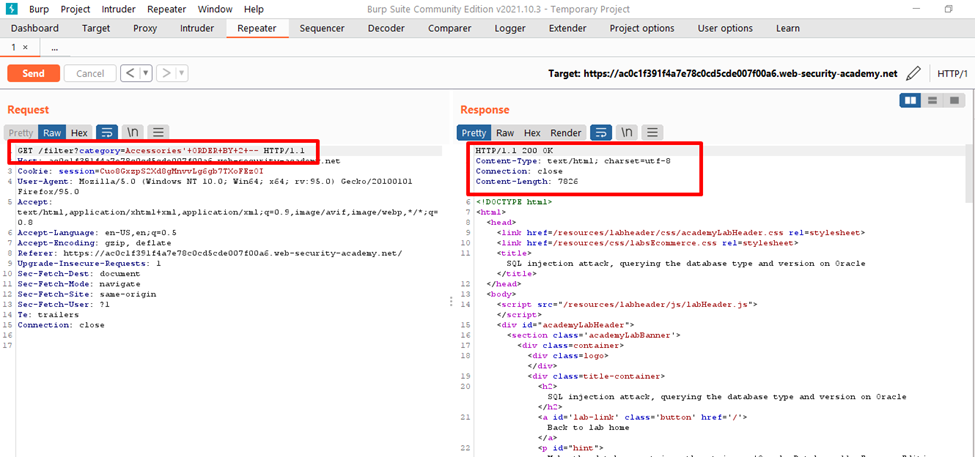Open the Project menu

(x=75, y=9)
